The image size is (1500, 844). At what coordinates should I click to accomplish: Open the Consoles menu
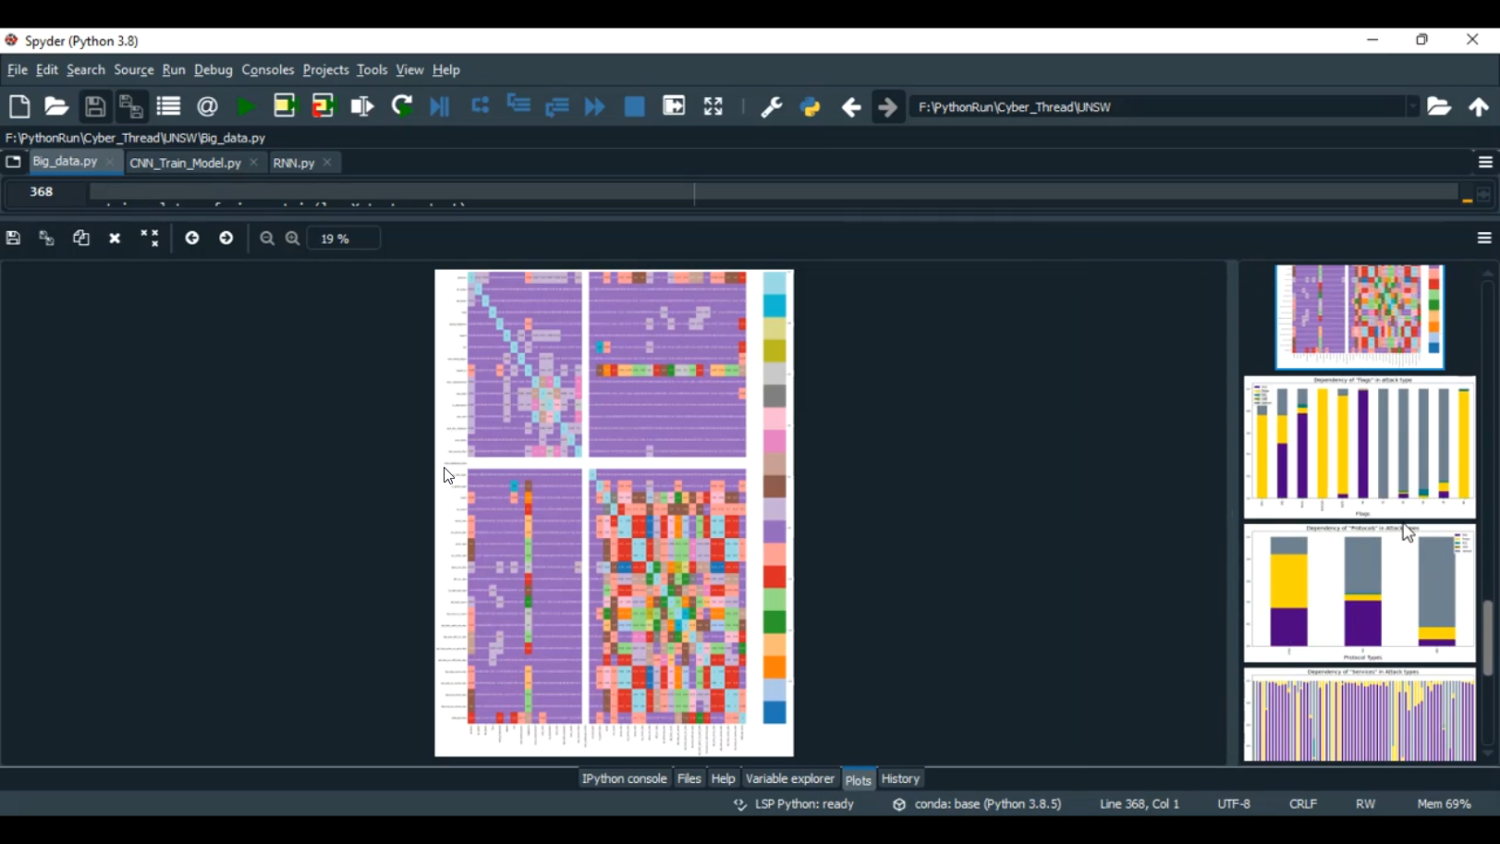[267, 70]
